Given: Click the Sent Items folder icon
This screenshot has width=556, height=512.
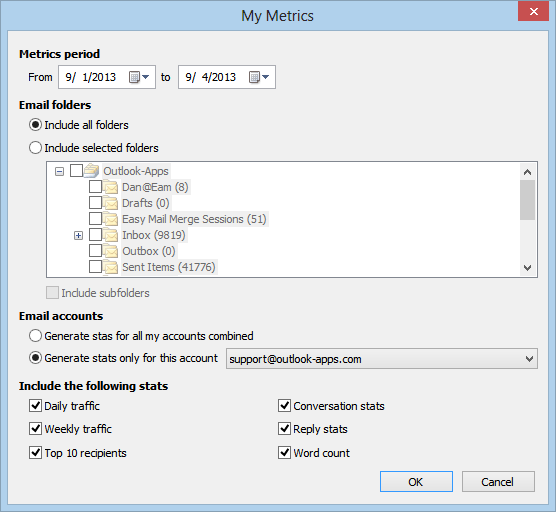Looking at the screenshot, I should pos(110,267).
